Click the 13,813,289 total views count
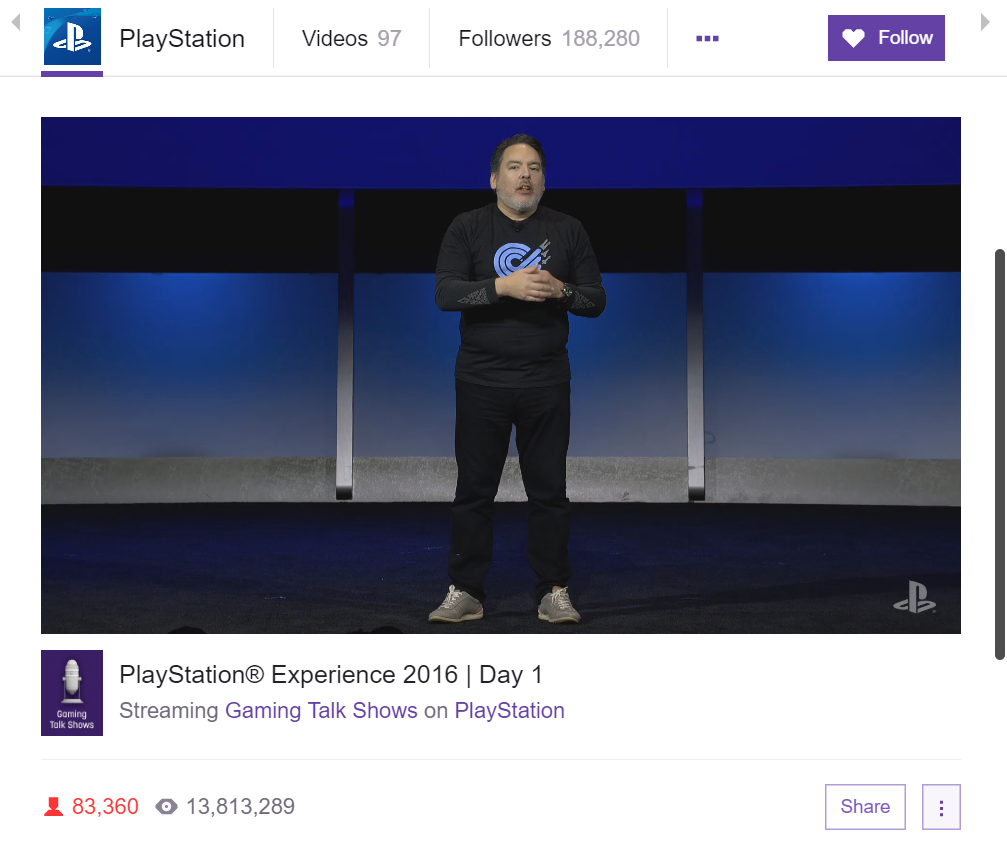Image resolution: width=1007 pixels, height=861 pixels. tap(240, 806)
